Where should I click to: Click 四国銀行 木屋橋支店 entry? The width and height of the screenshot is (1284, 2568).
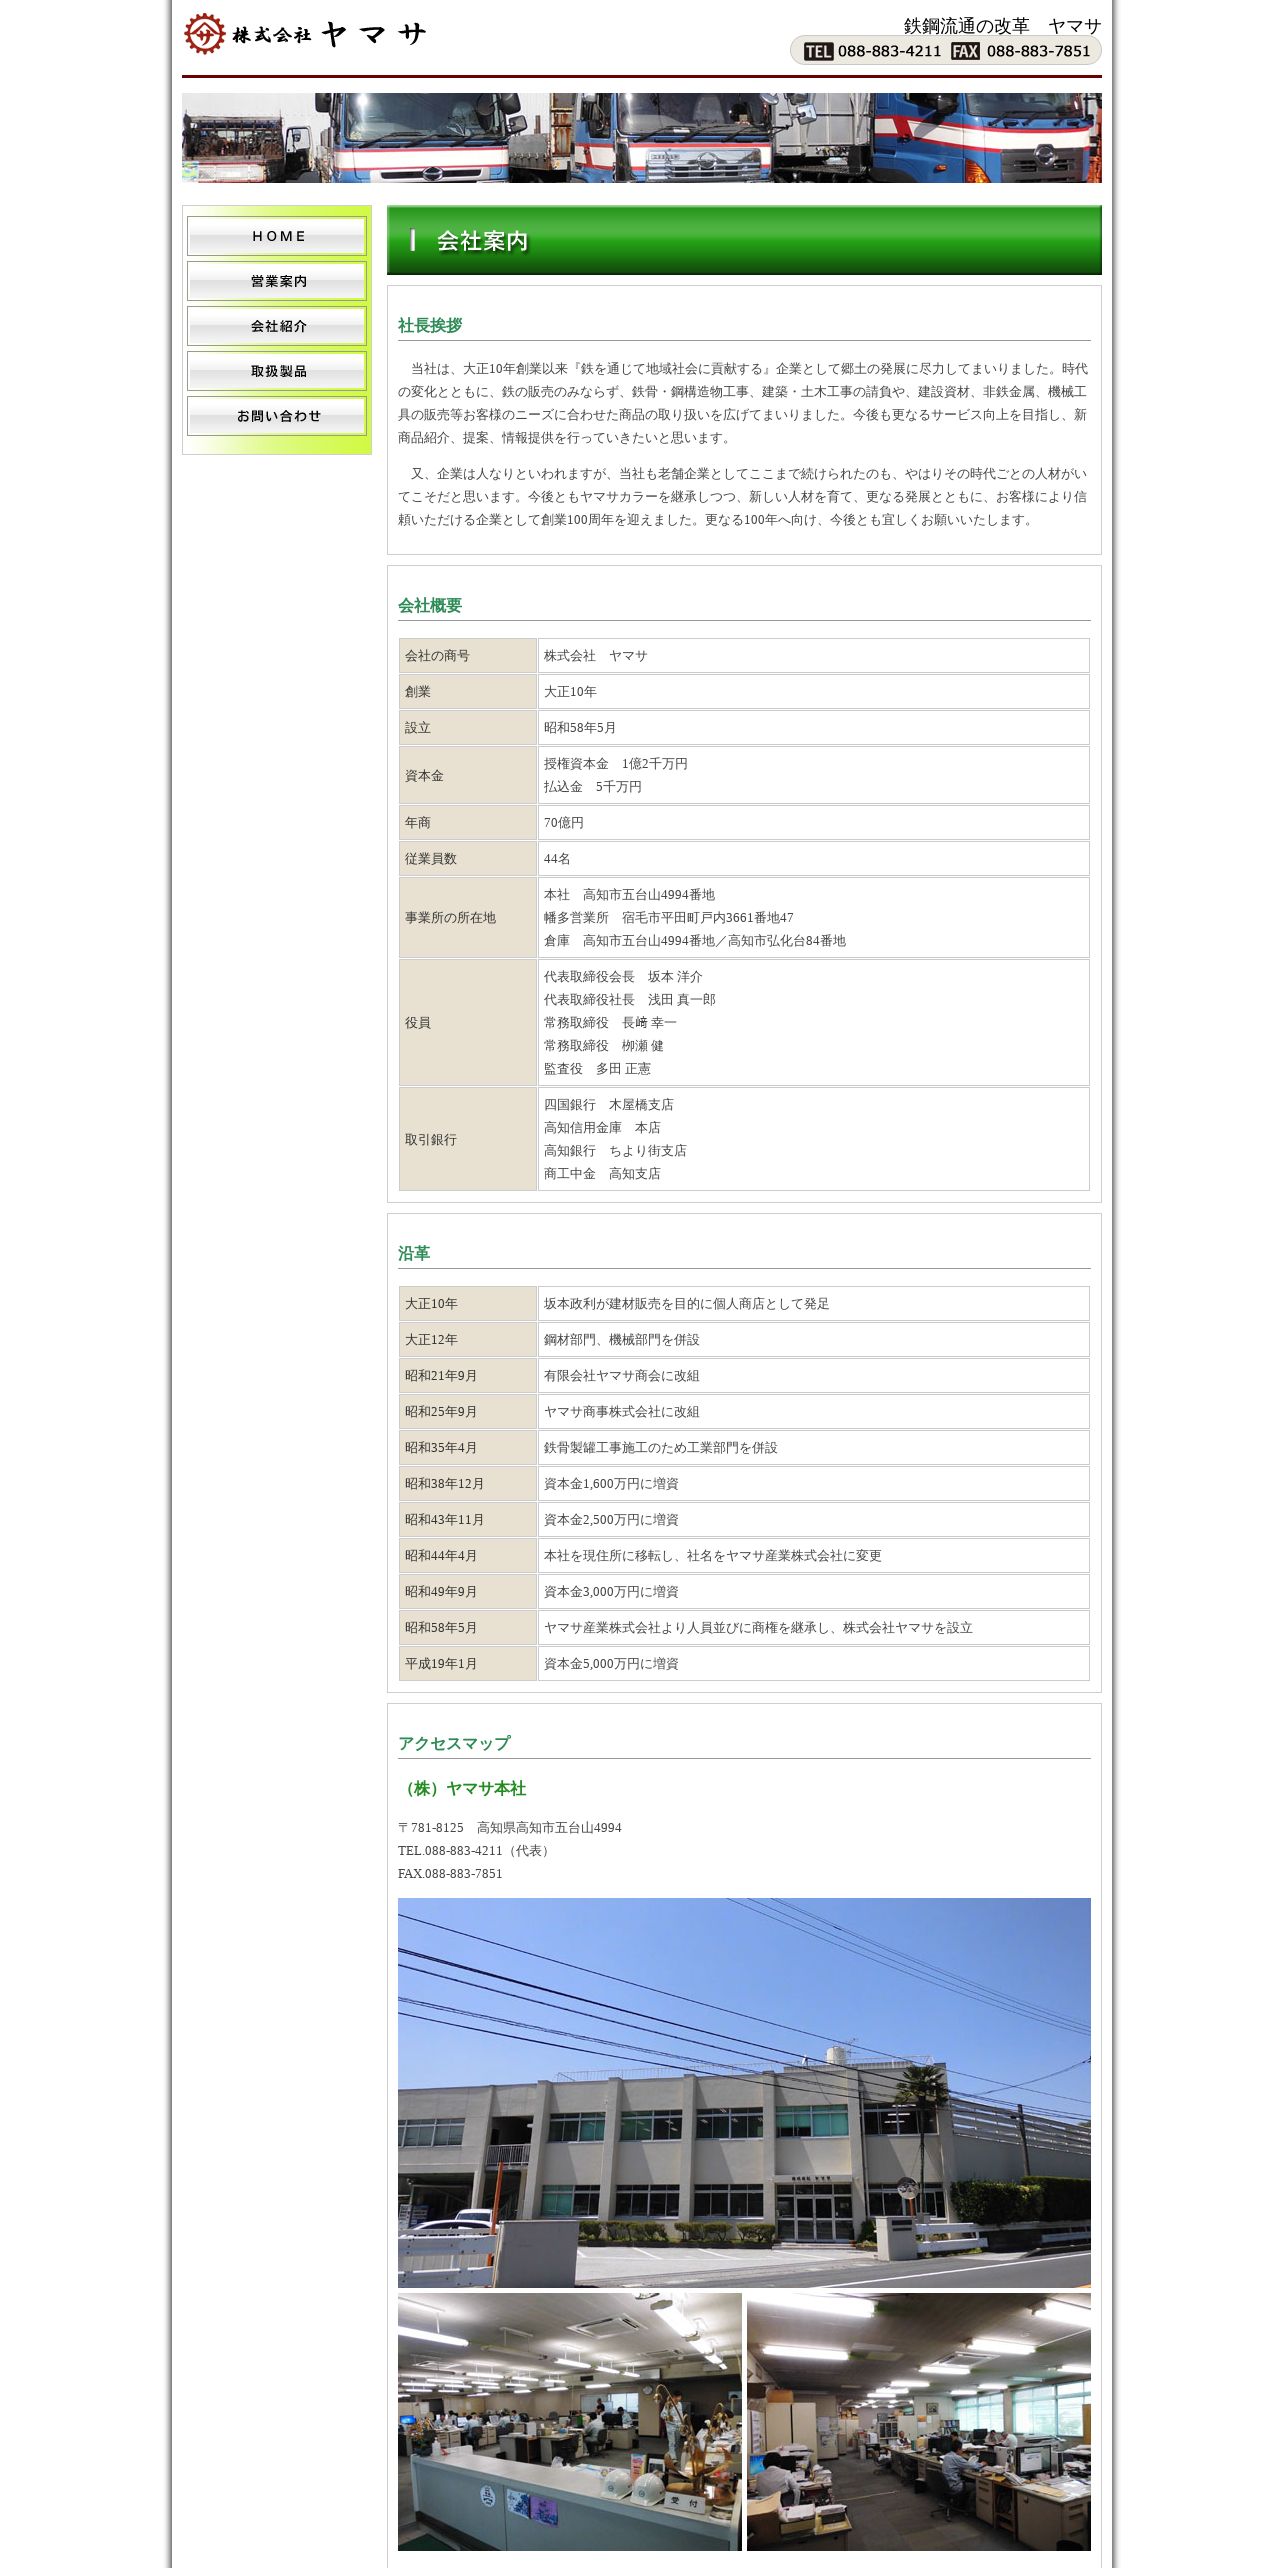pyautogui.click(x=609, y=1105)
